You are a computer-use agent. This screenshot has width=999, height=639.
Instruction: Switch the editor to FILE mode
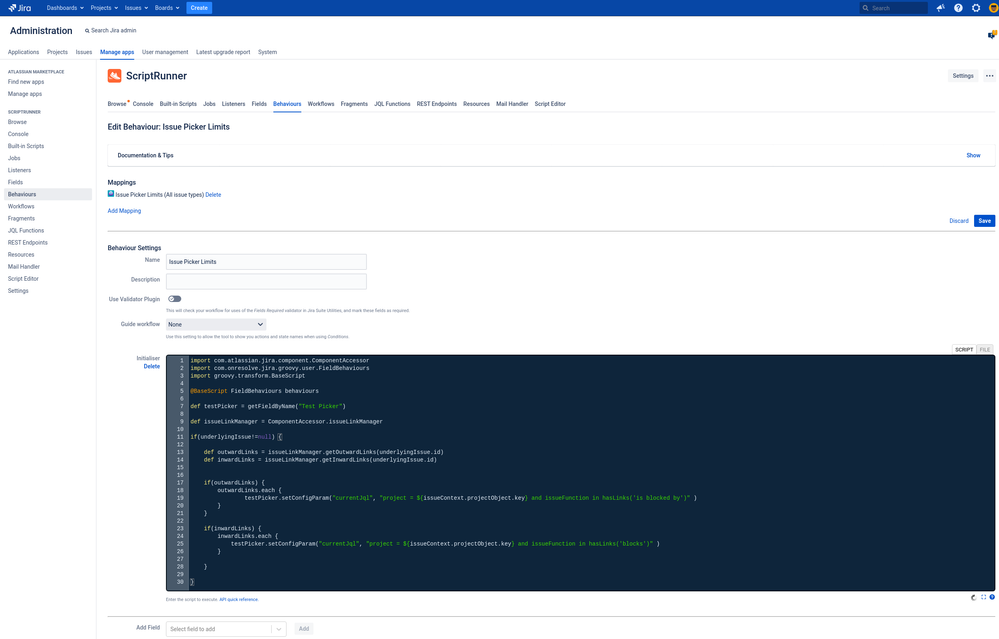(984, 350)
